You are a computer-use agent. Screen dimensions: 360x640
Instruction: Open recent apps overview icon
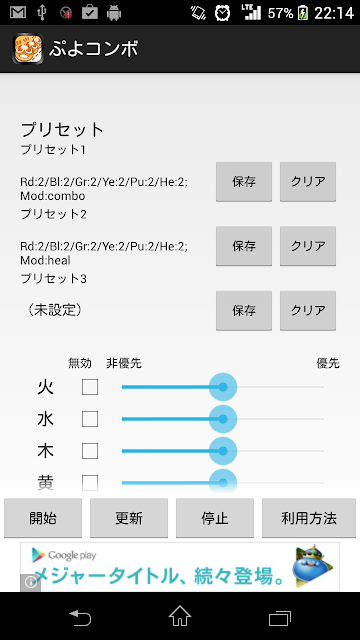[280, 618]
